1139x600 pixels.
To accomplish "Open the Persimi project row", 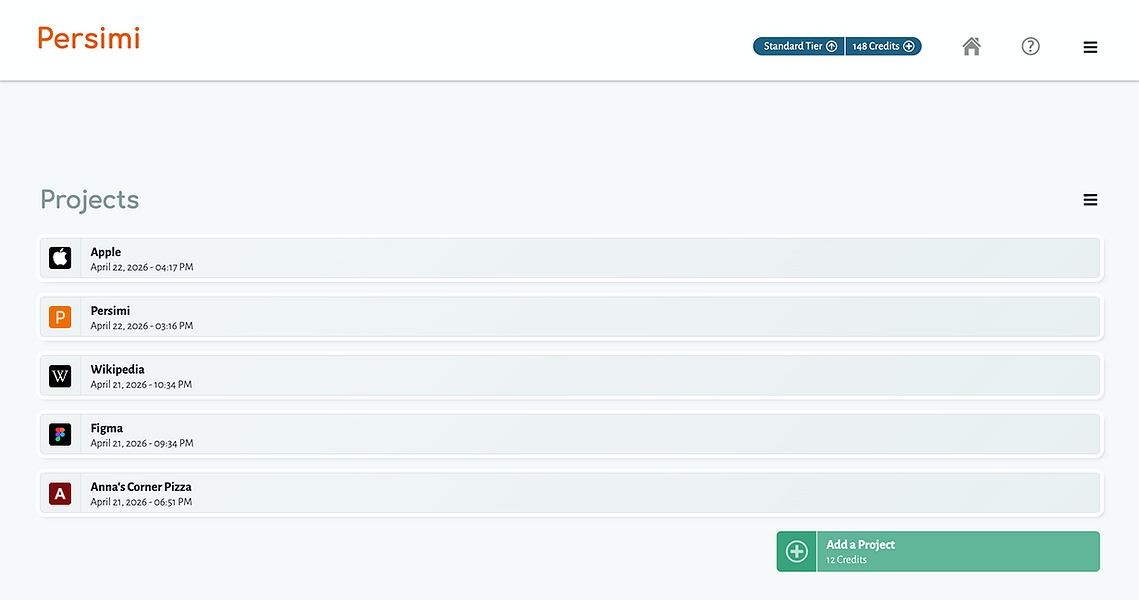I will 570,317.
